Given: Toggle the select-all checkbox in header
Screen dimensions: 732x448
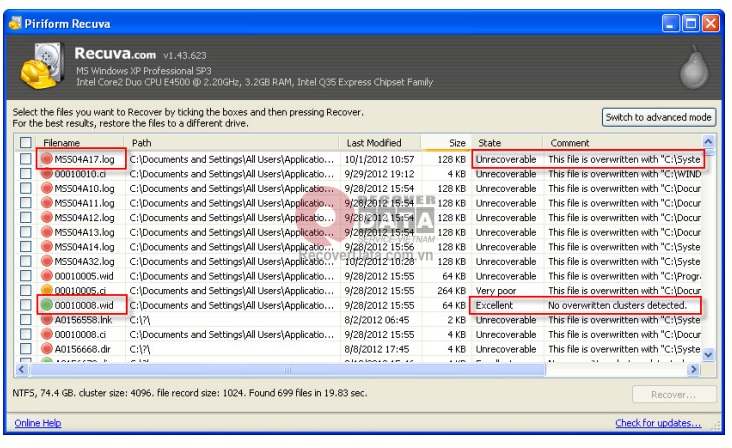Looking at the screenshot, I should point(26,143).
